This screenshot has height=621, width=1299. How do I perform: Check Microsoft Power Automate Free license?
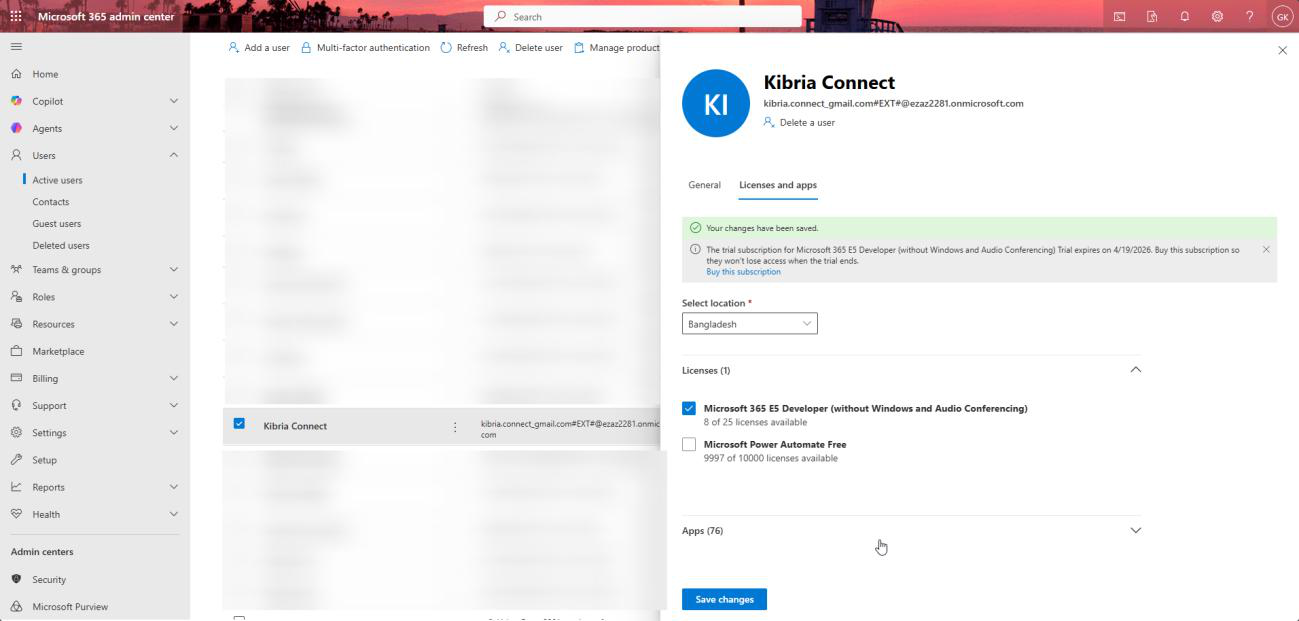pos(689,444)
